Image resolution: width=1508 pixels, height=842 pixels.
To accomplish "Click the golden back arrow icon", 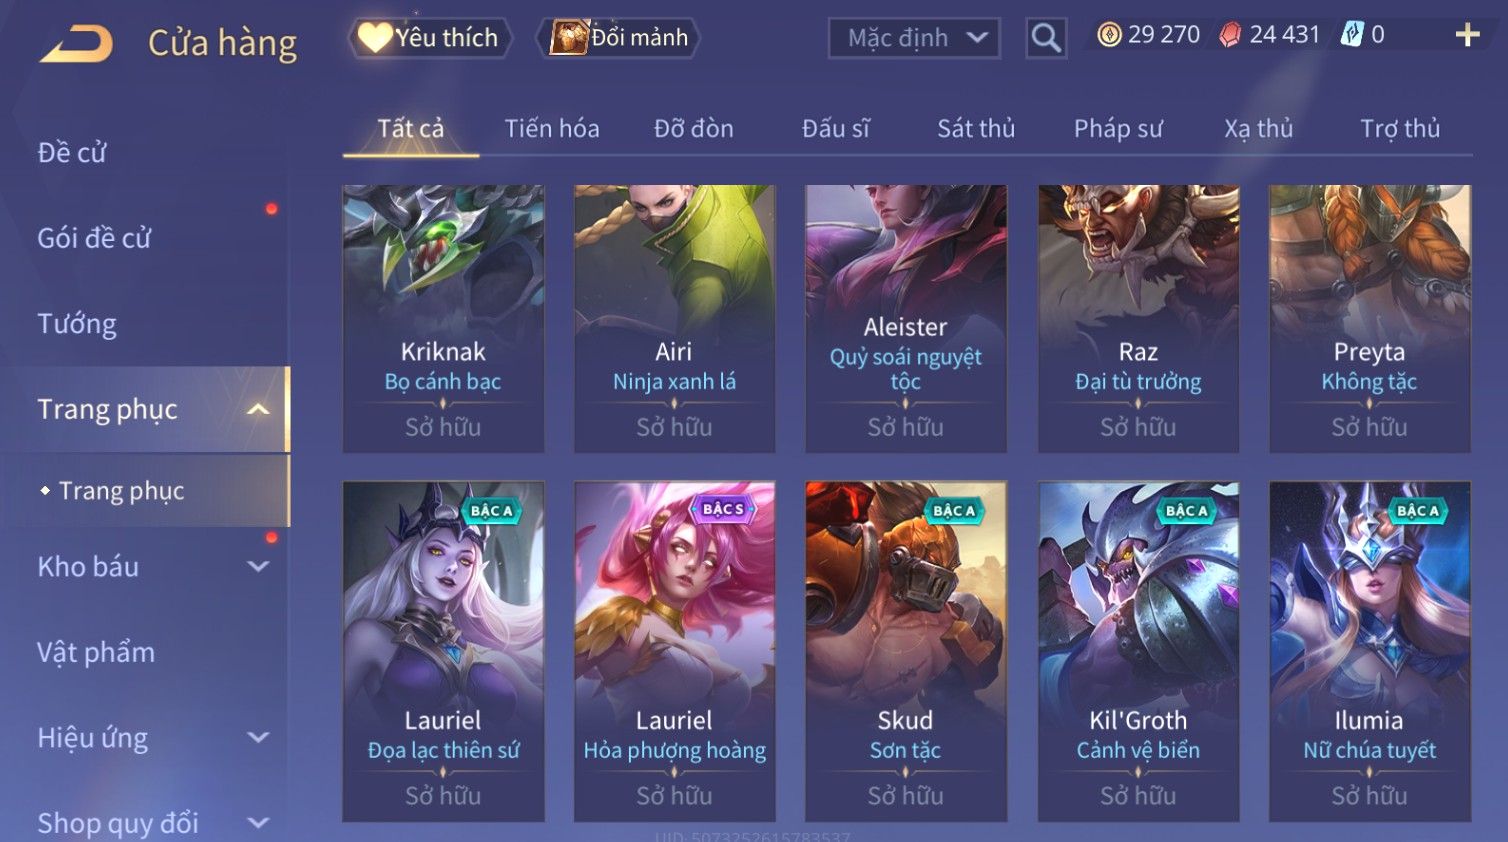I will [77, 44].
